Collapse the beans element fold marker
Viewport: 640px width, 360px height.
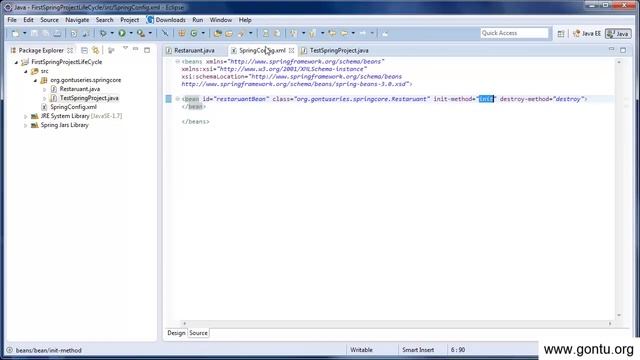[x=178, y=62]
